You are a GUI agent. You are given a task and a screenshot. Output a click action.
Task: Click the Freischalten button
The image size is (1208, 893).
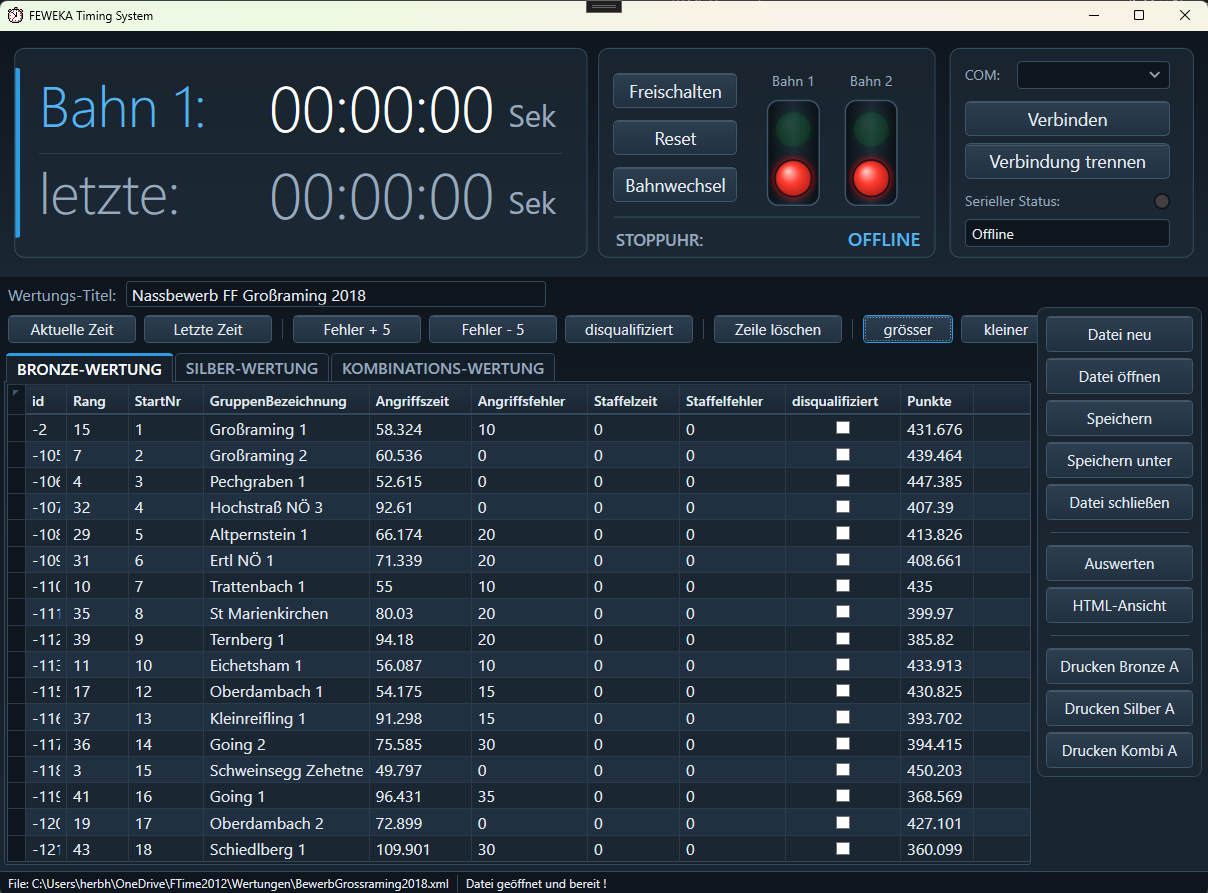tap(675, 91)
